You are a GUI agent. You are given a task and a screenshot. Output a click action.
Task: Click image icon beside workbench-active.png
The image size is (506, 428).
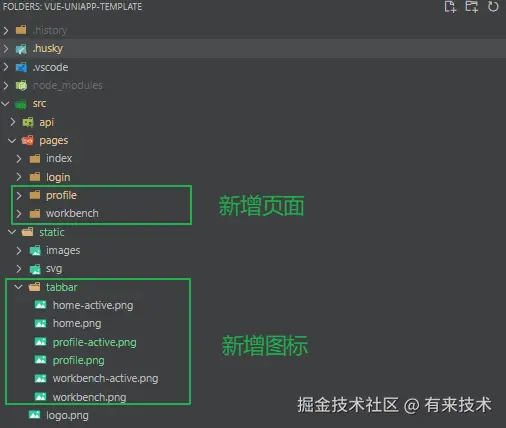coord(41,378)
